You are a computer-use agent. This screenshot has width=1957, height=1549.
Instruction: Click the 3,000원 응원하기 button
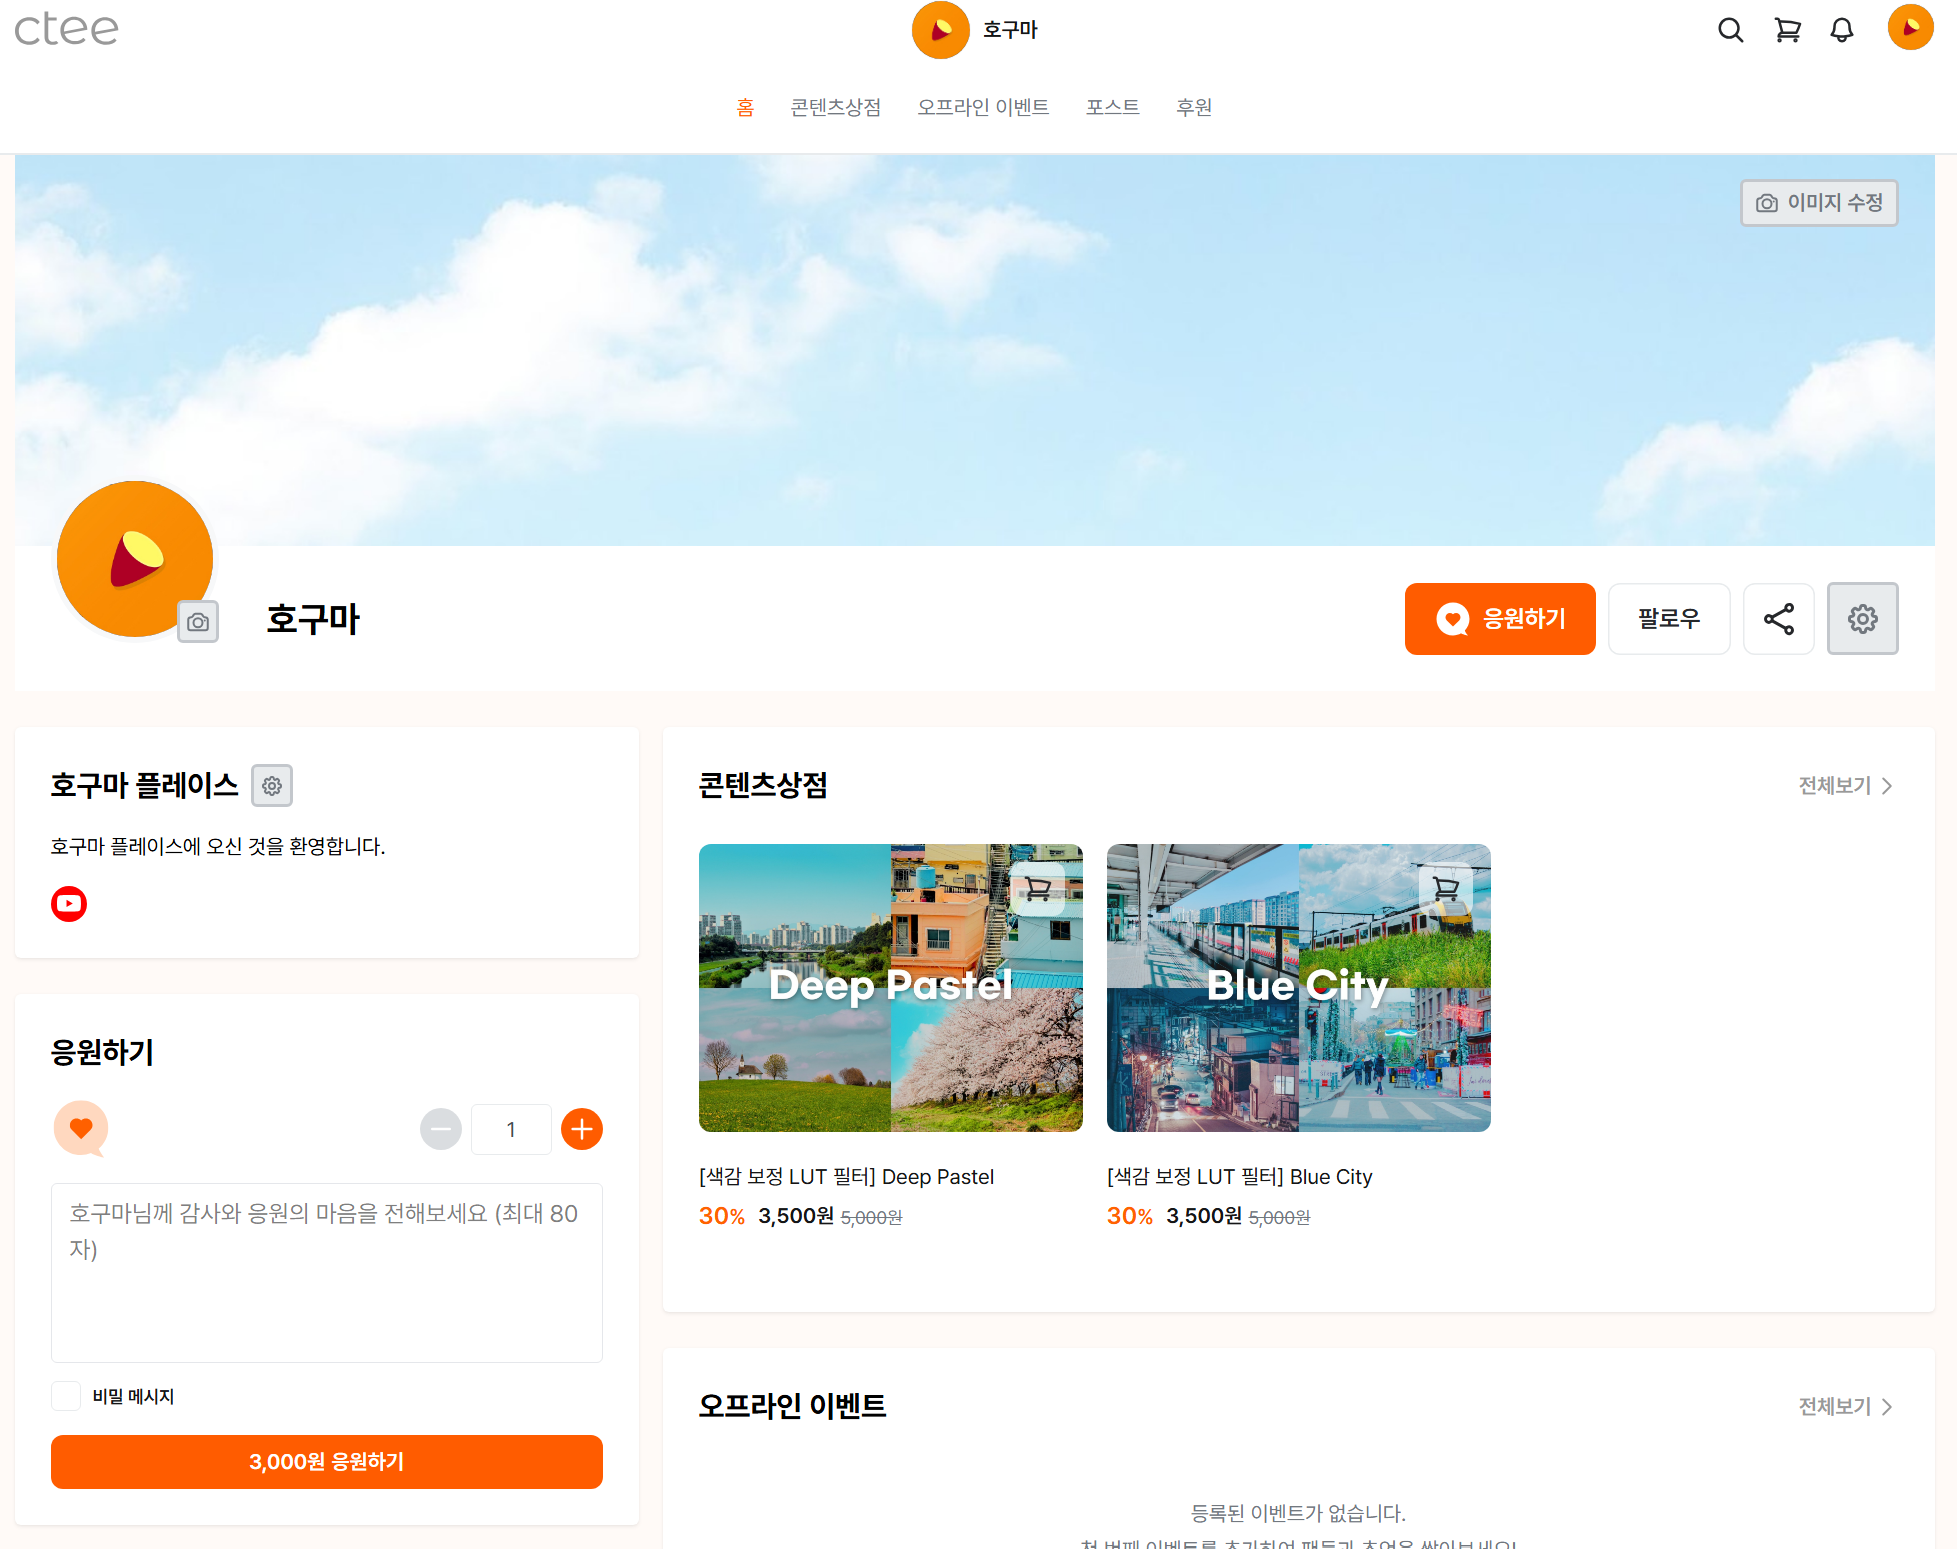[x=327, y=1462]
